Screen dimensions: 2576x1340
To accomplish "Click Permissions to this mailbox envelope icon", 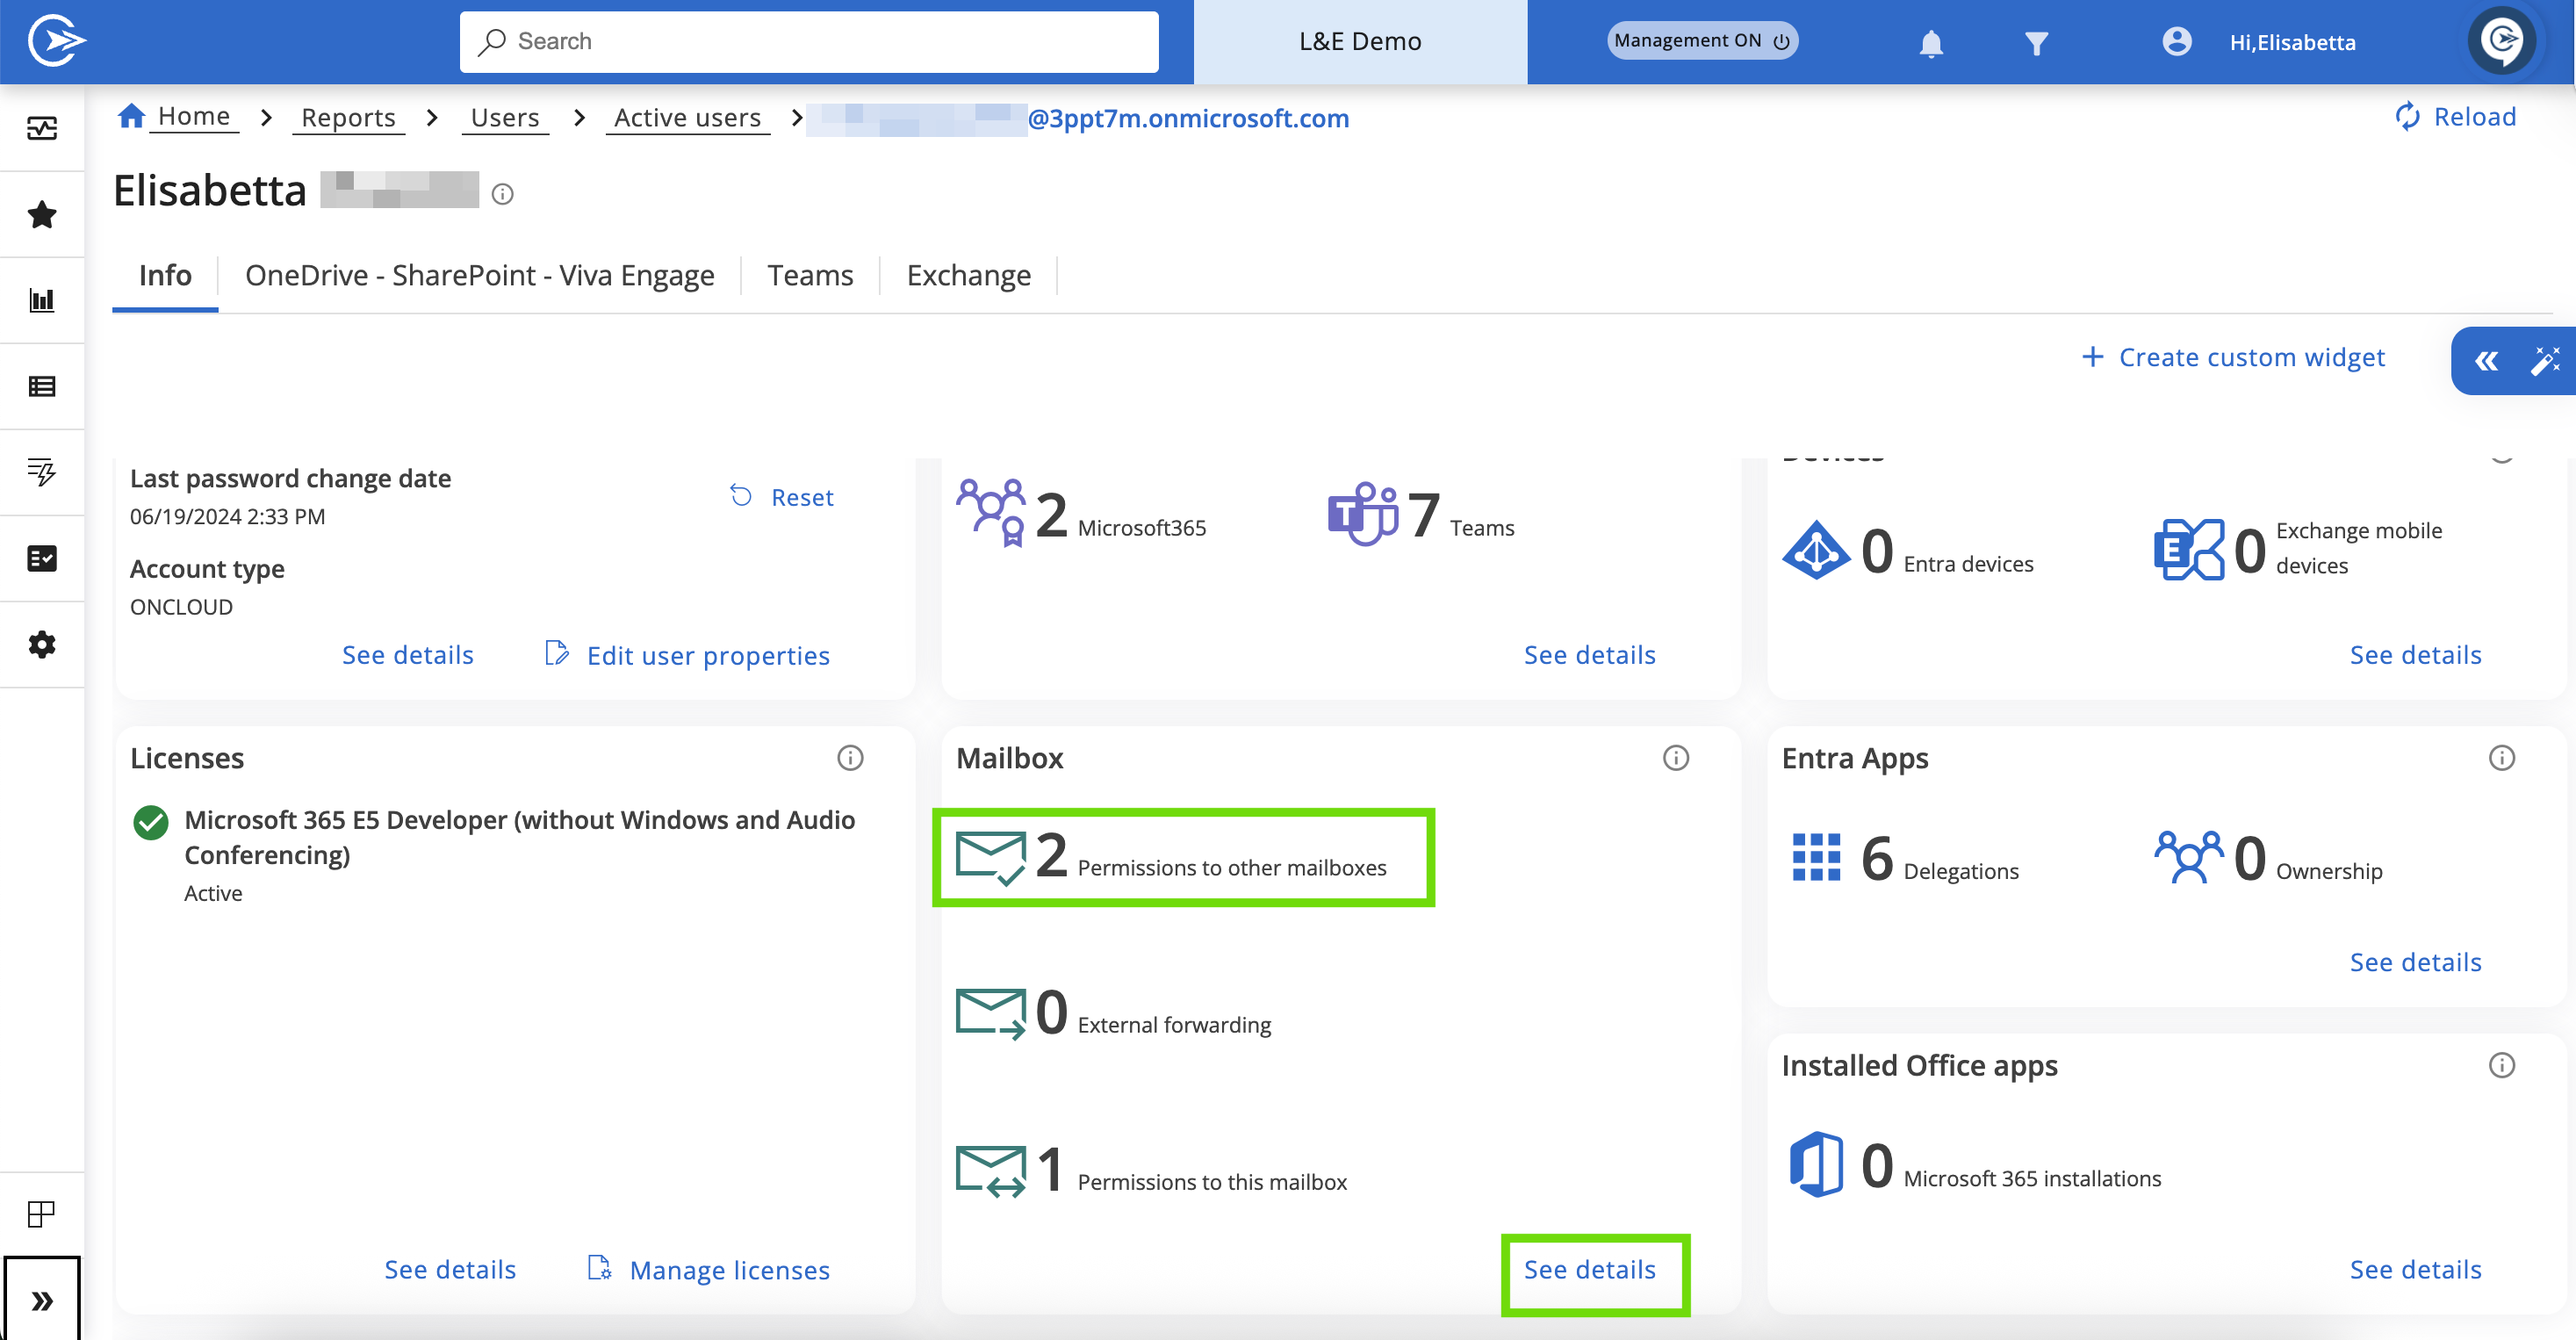I will [x=991, y=1171].
